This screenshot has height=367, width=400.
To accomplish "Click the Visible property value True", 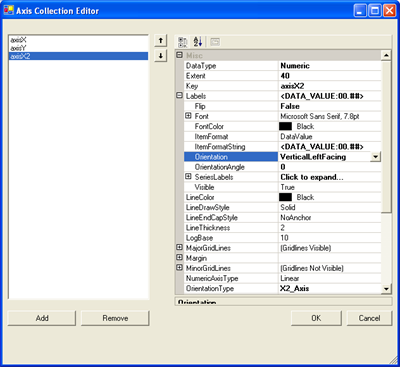I will coord(330,187).
